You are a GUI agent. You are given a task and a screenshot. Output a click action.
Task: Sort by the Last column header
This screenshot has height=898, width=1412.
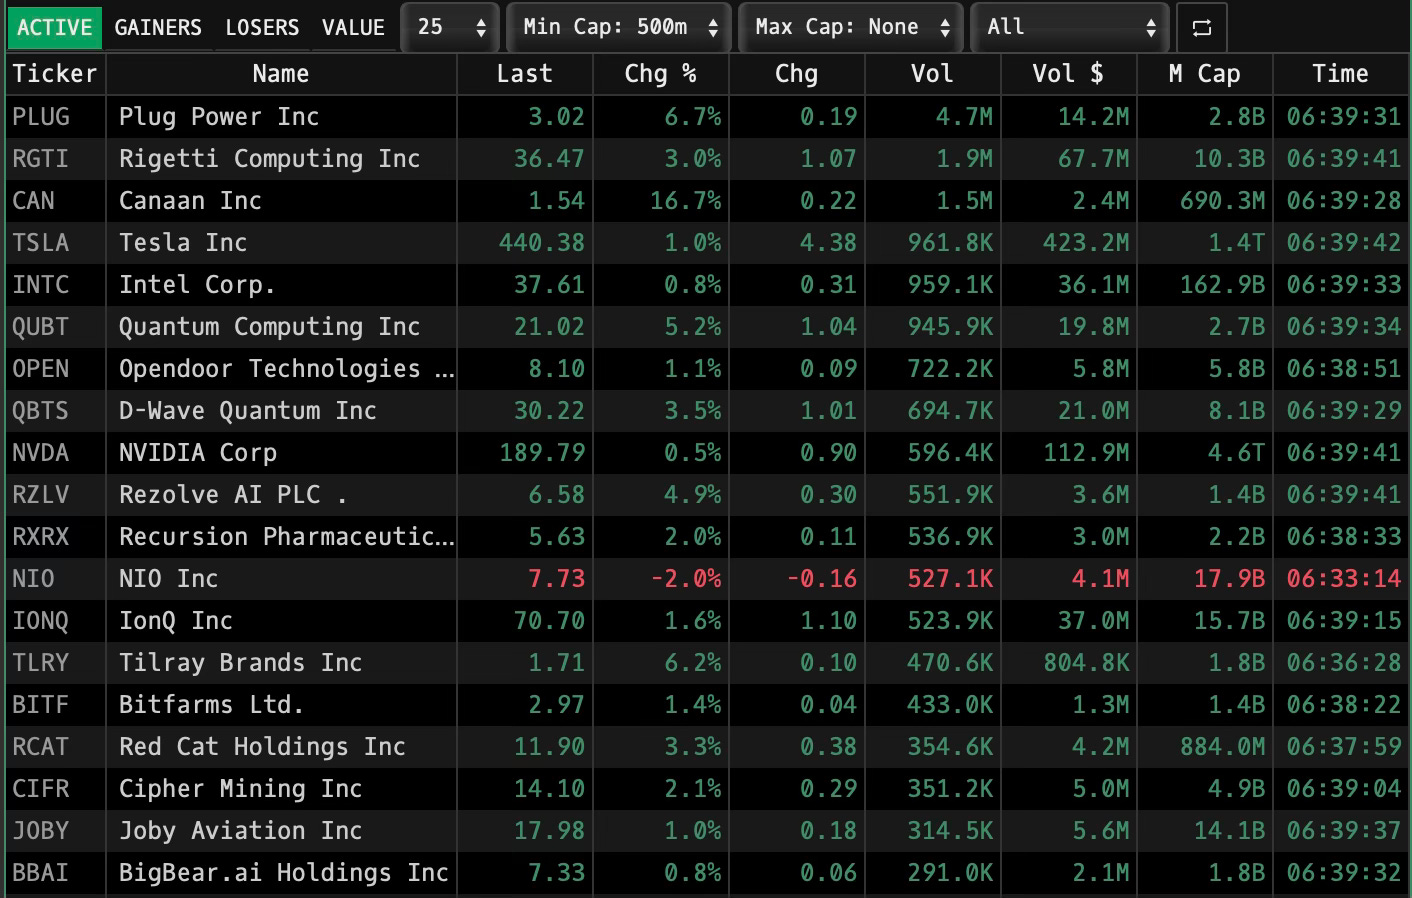525,74
